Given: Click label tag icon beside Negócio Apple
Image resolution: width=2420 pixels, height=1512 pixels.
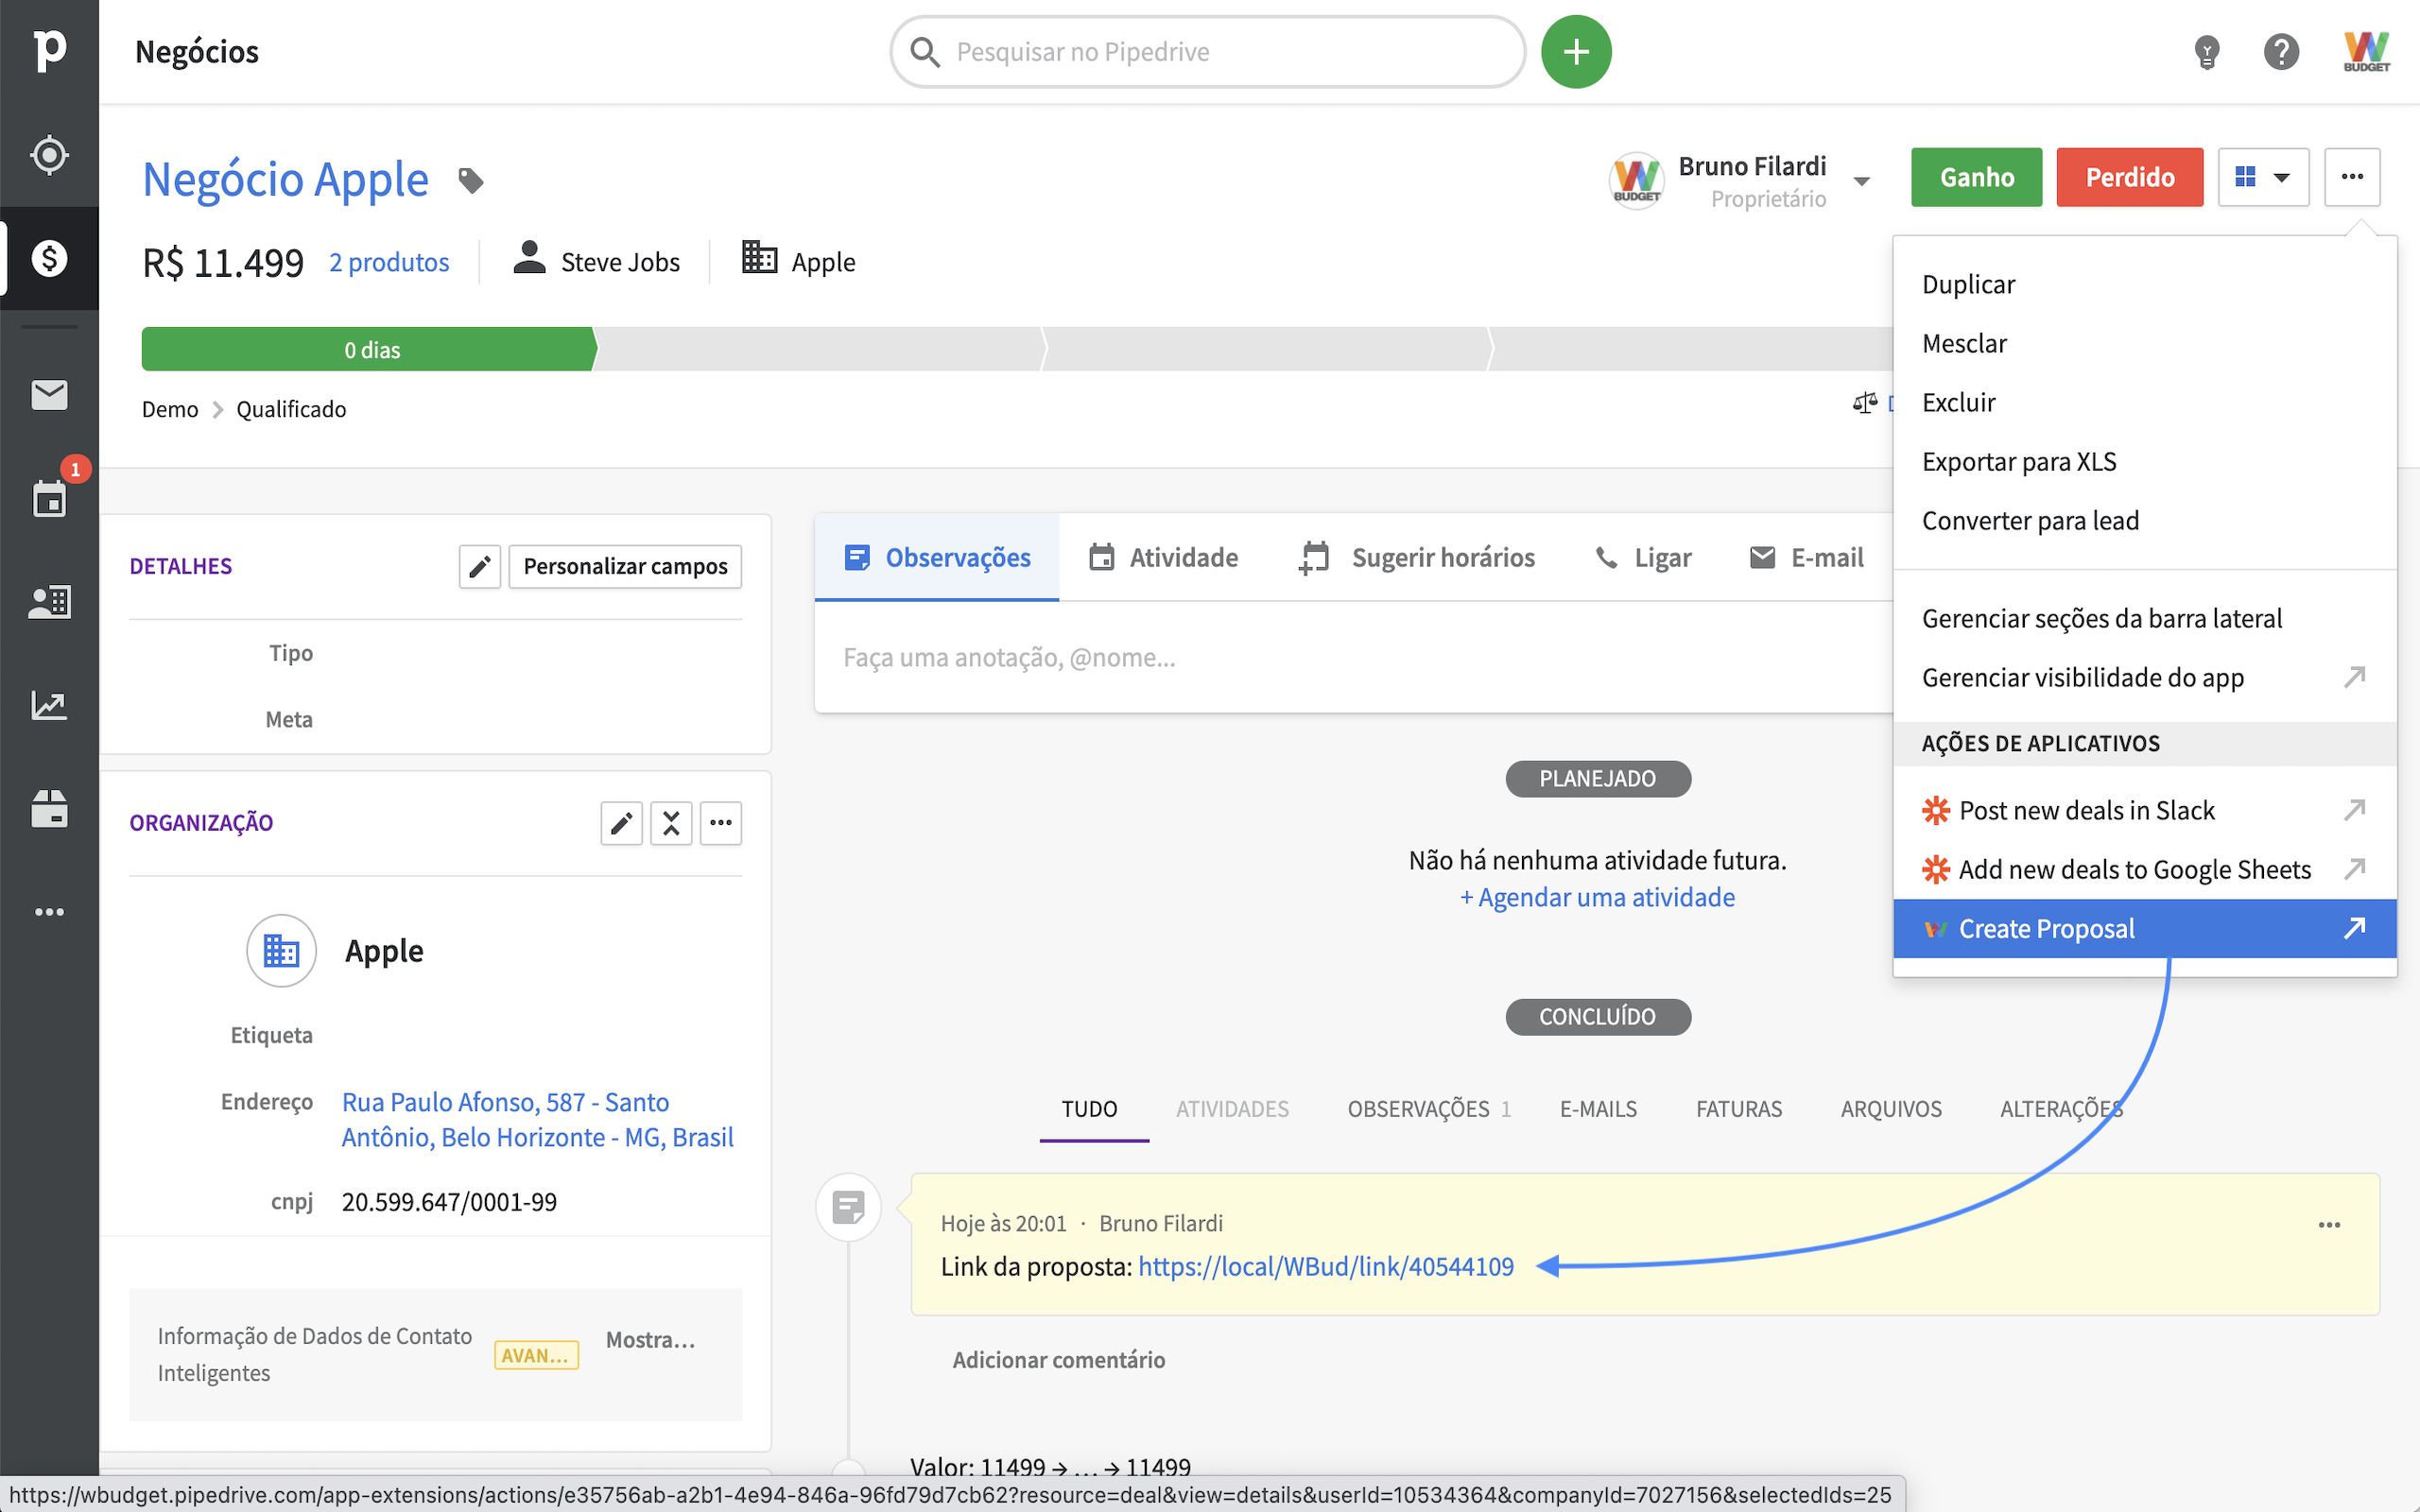Looking at the screenshot, I should pyautogui.click(x=470, y=181).
